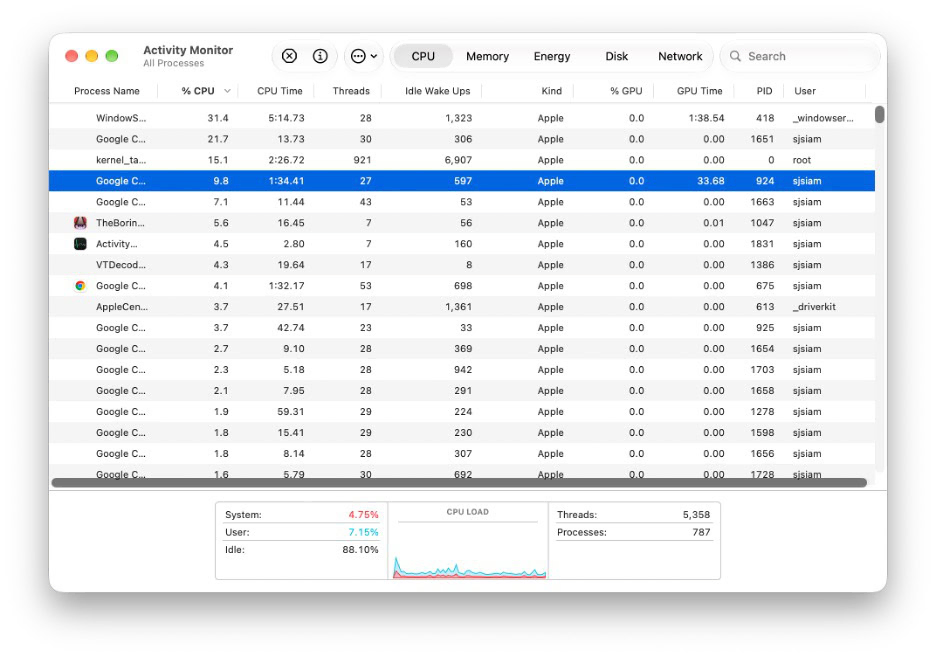Select the Activity... process row

click(x=462, y=244)
